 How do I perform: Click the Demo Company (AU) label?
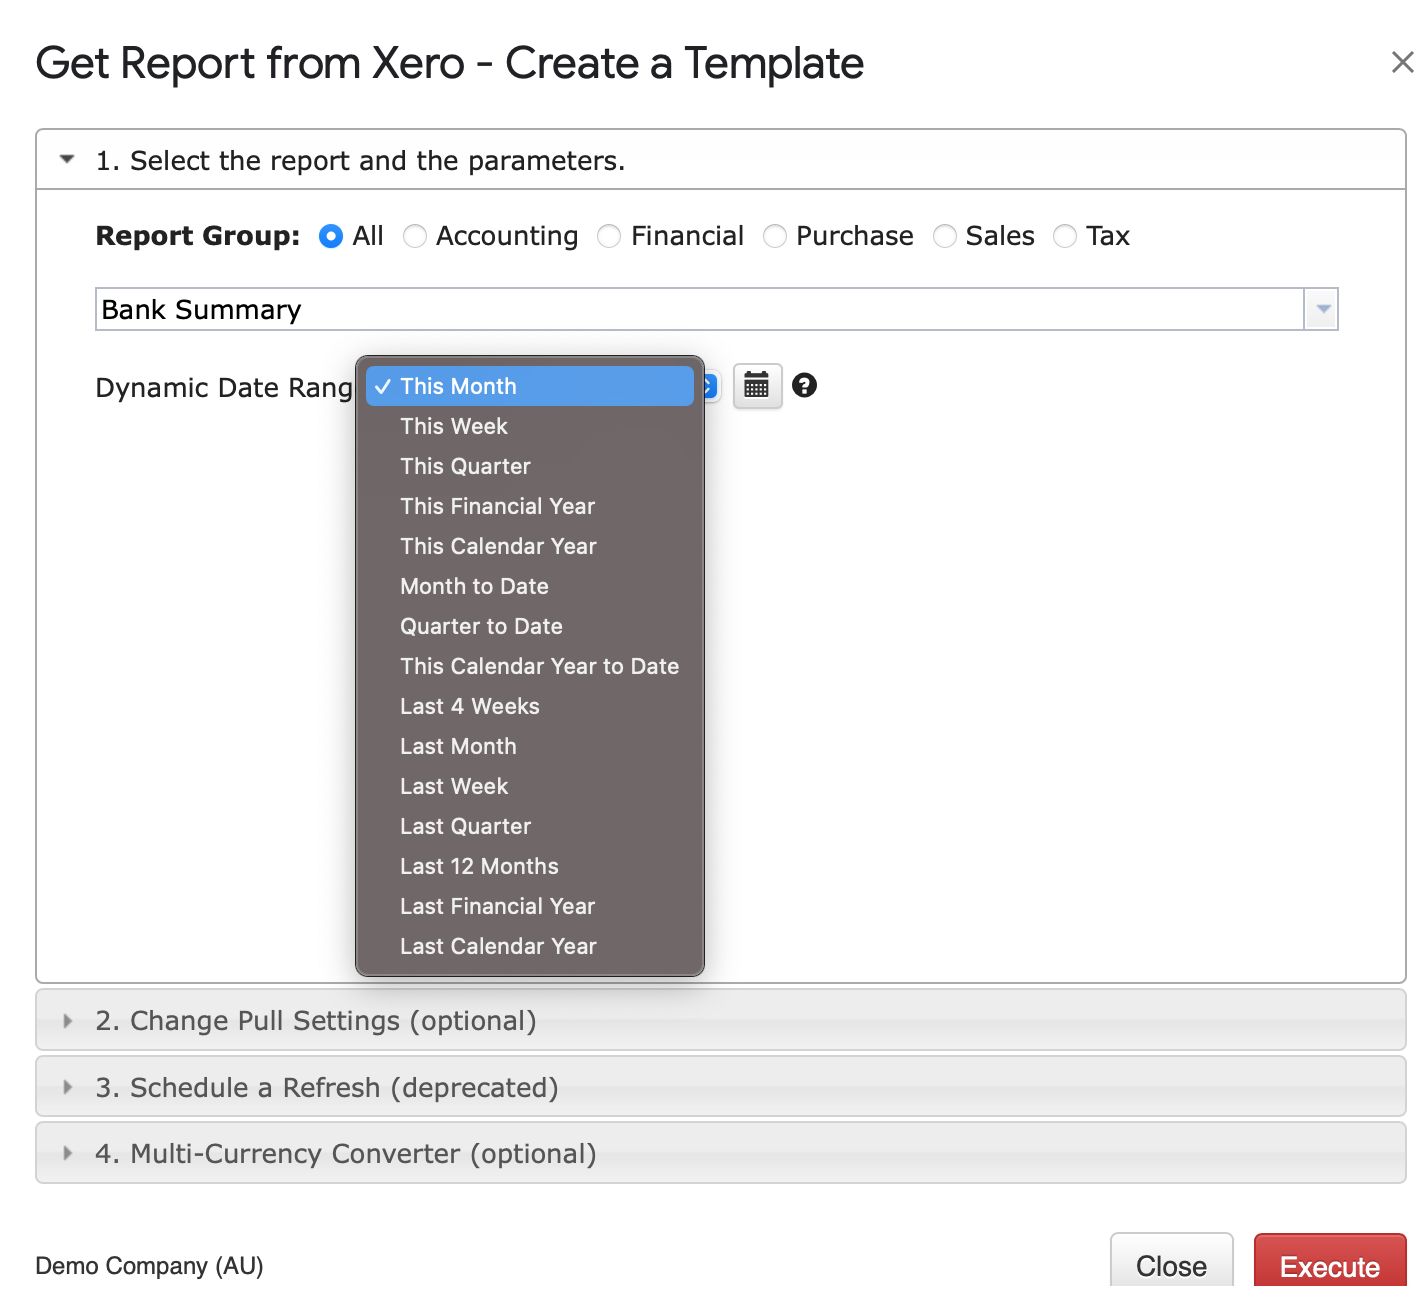[149, 1266]
